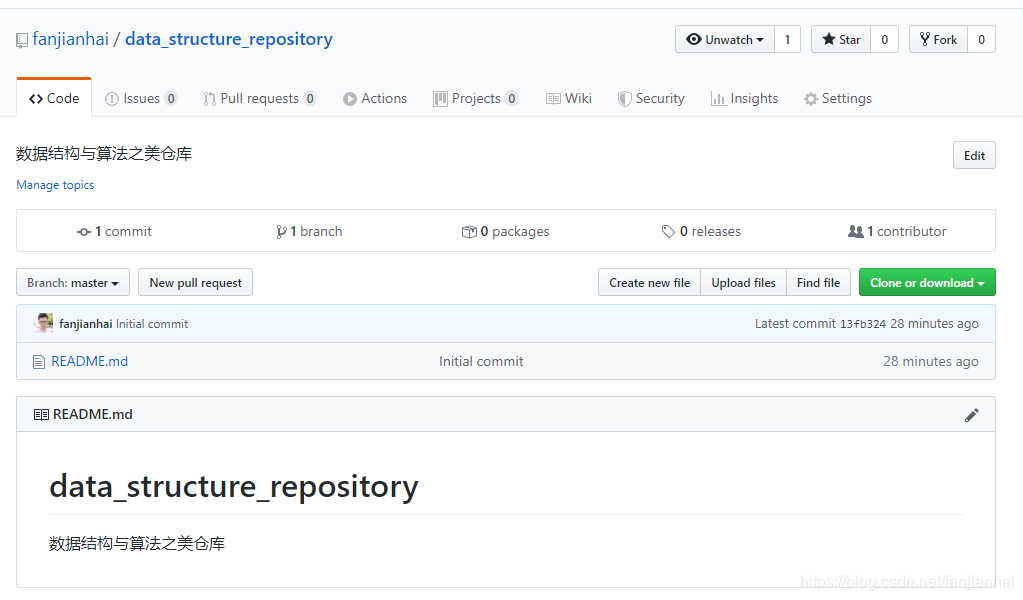Click the README.md panel book icon
Screen dimensions: 1023x600
pyautogui.click(x=41, y=415)
